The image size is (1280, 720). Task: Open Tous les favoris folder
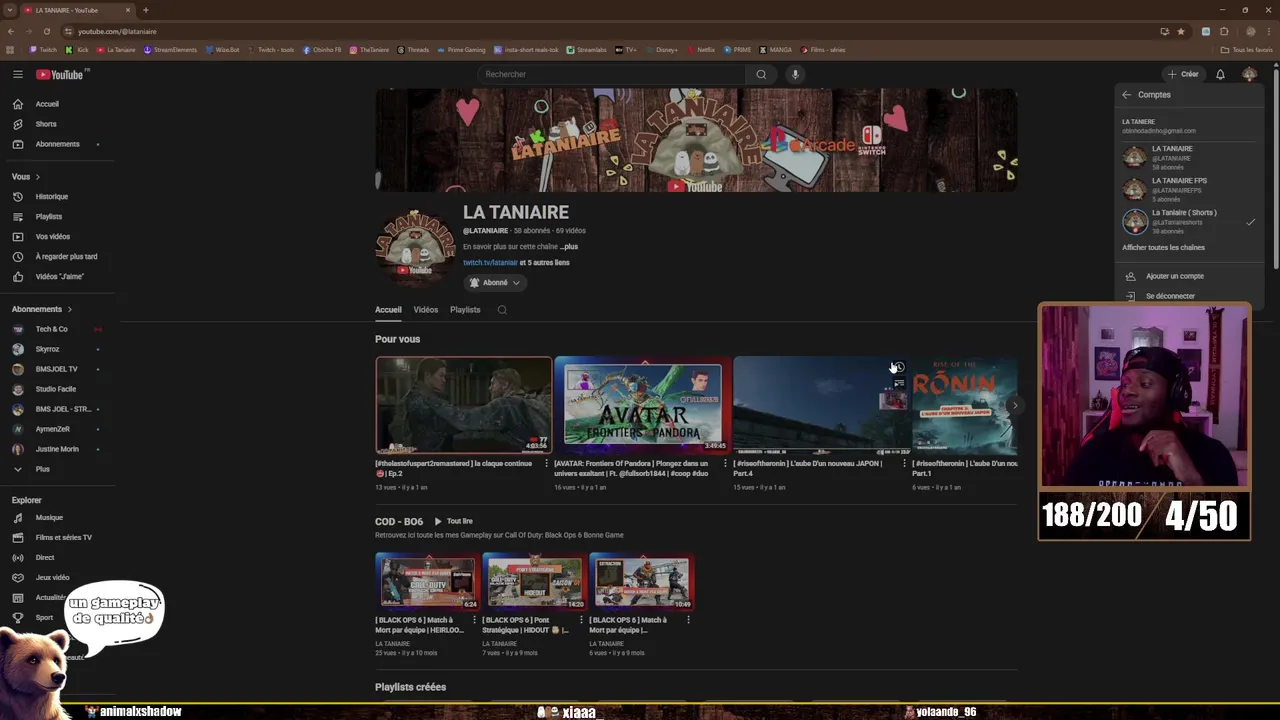(1247, 49)
